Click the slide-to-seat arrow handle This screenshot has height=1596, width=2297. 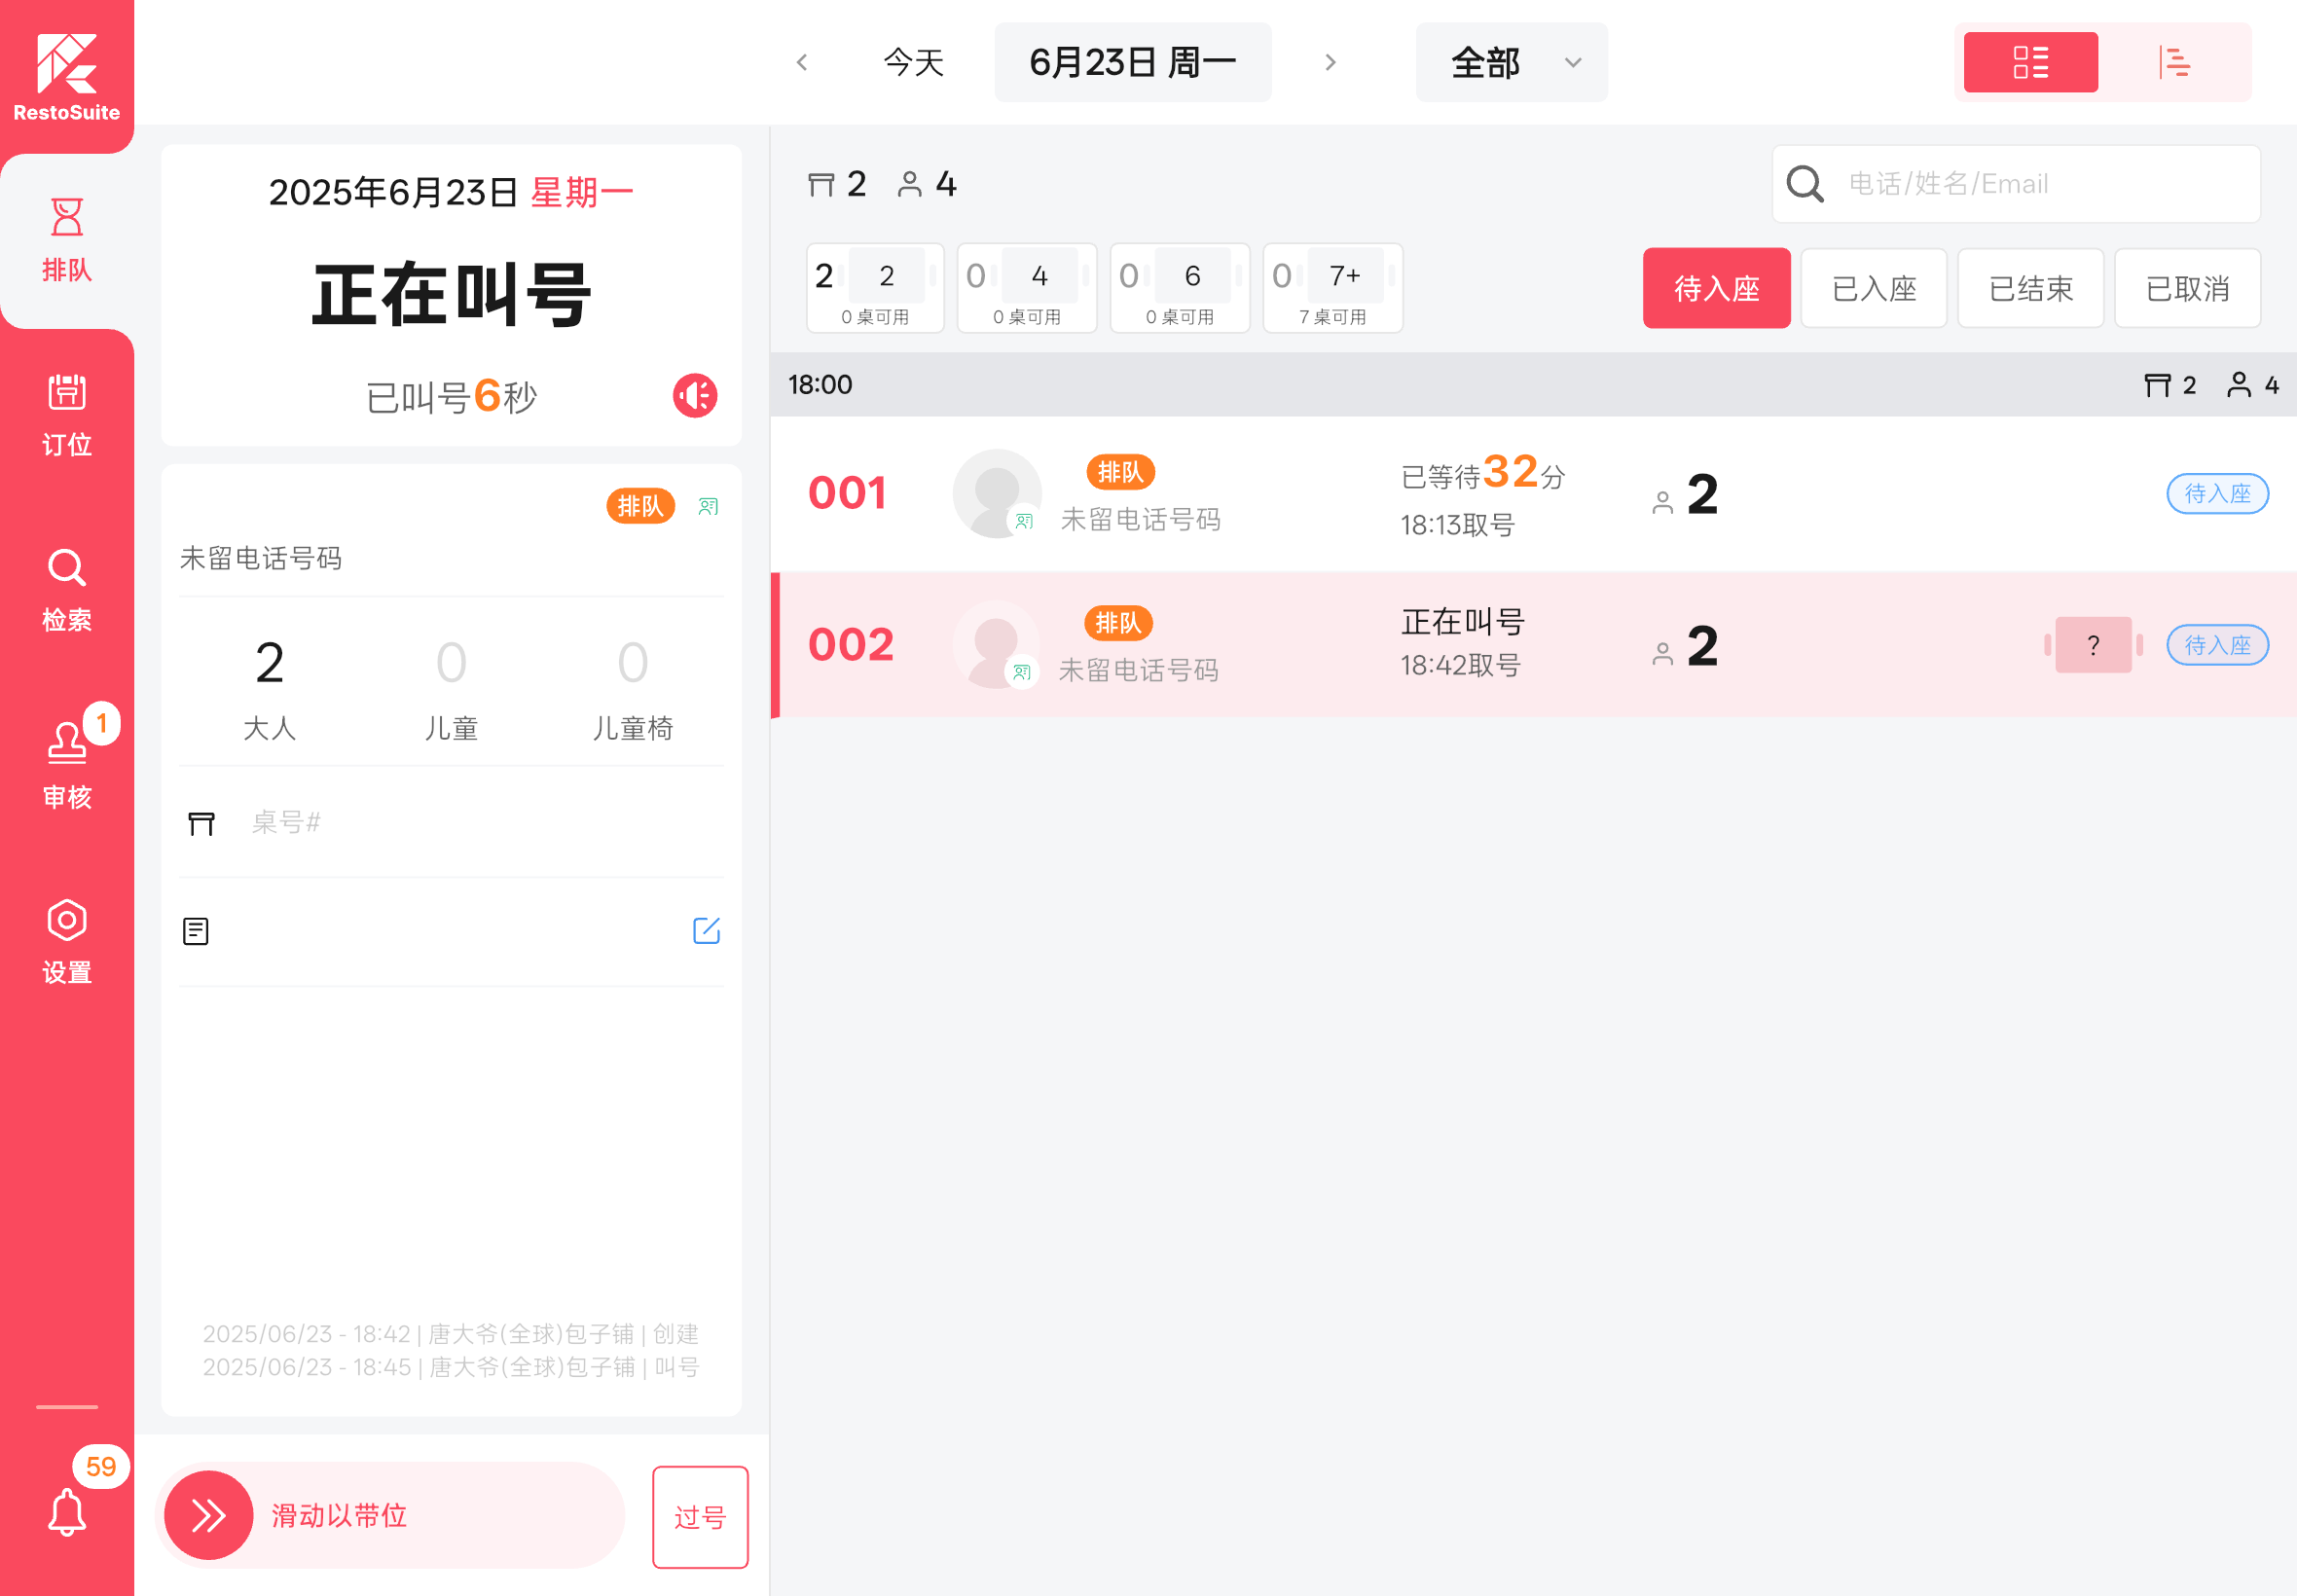[209, 1515]
